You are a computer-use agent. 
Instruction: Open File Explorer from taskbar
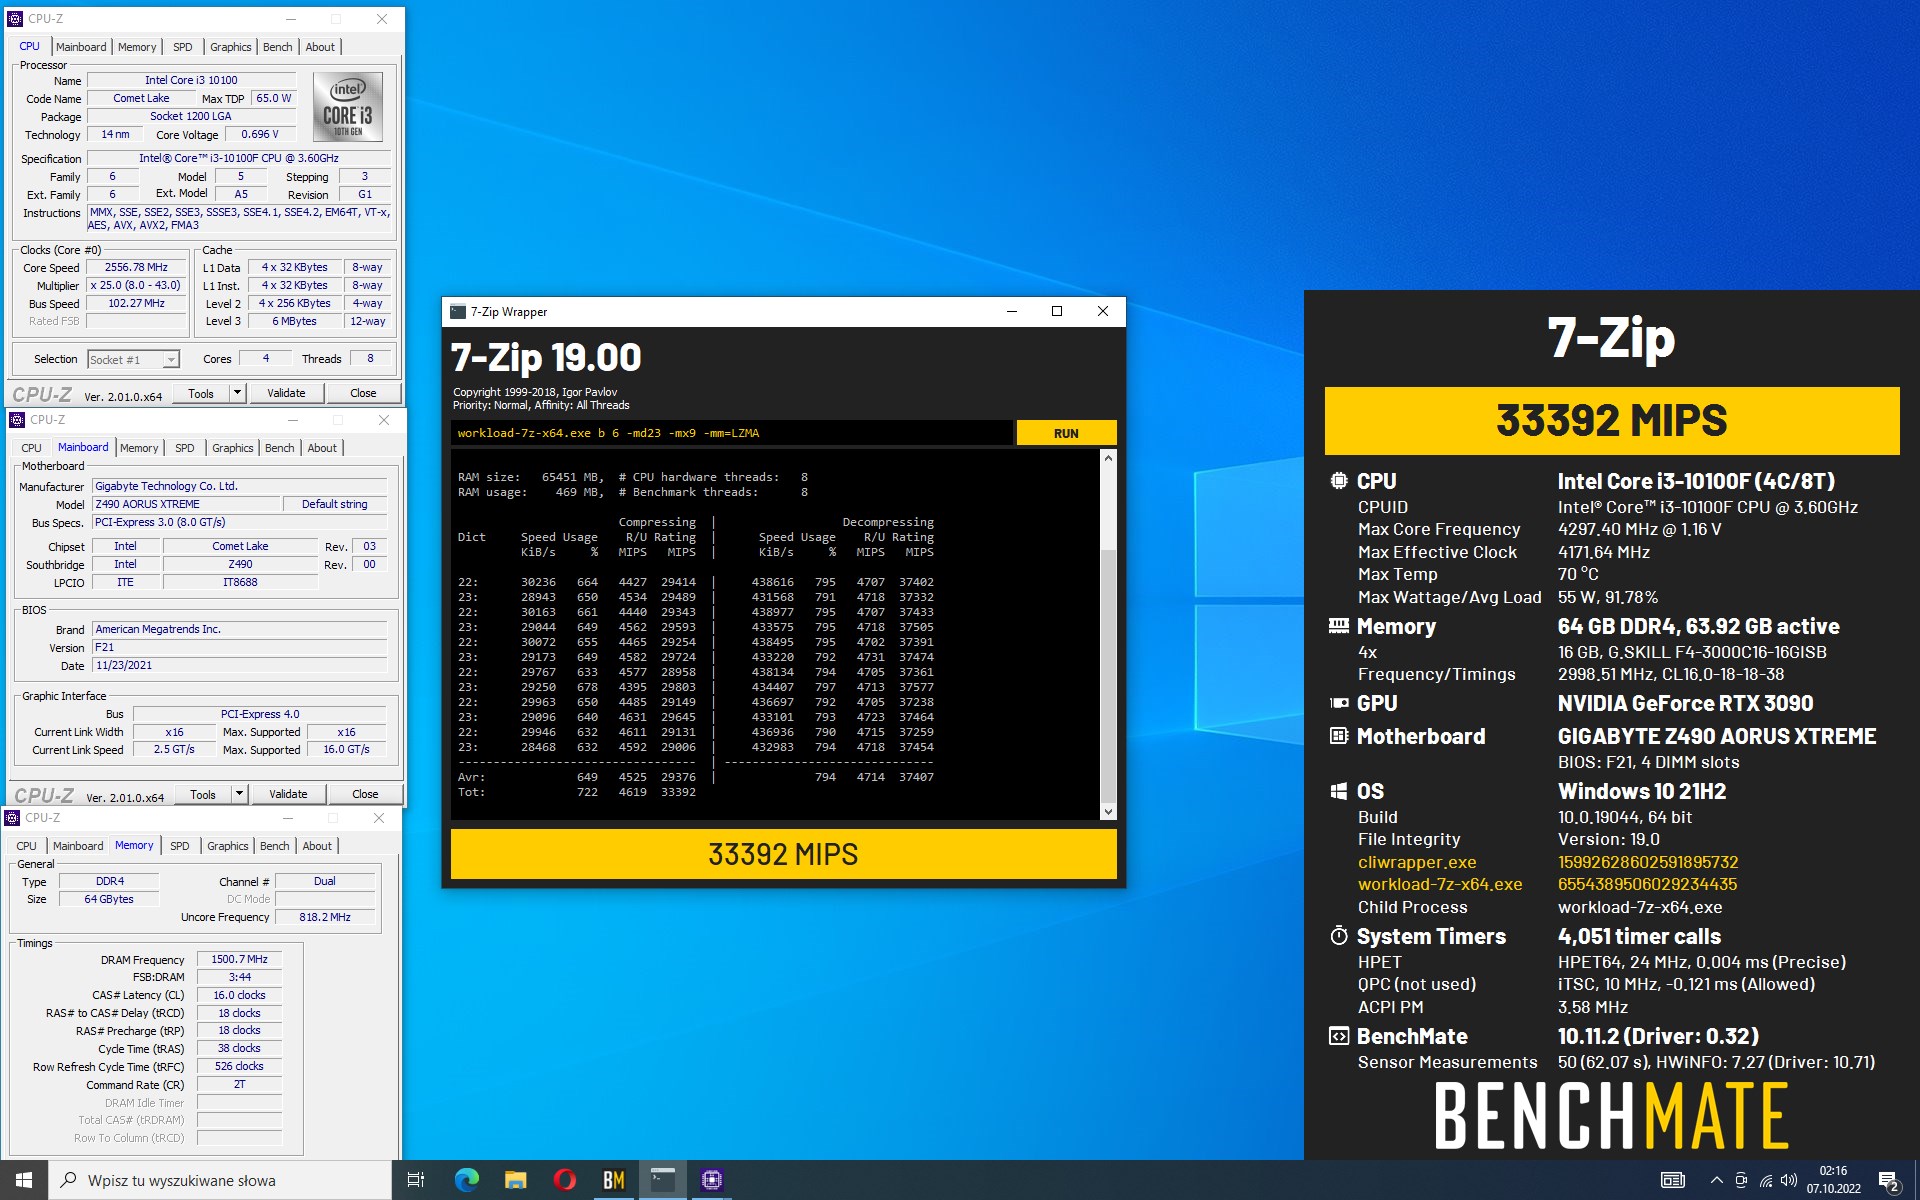tap(515, 1180)
